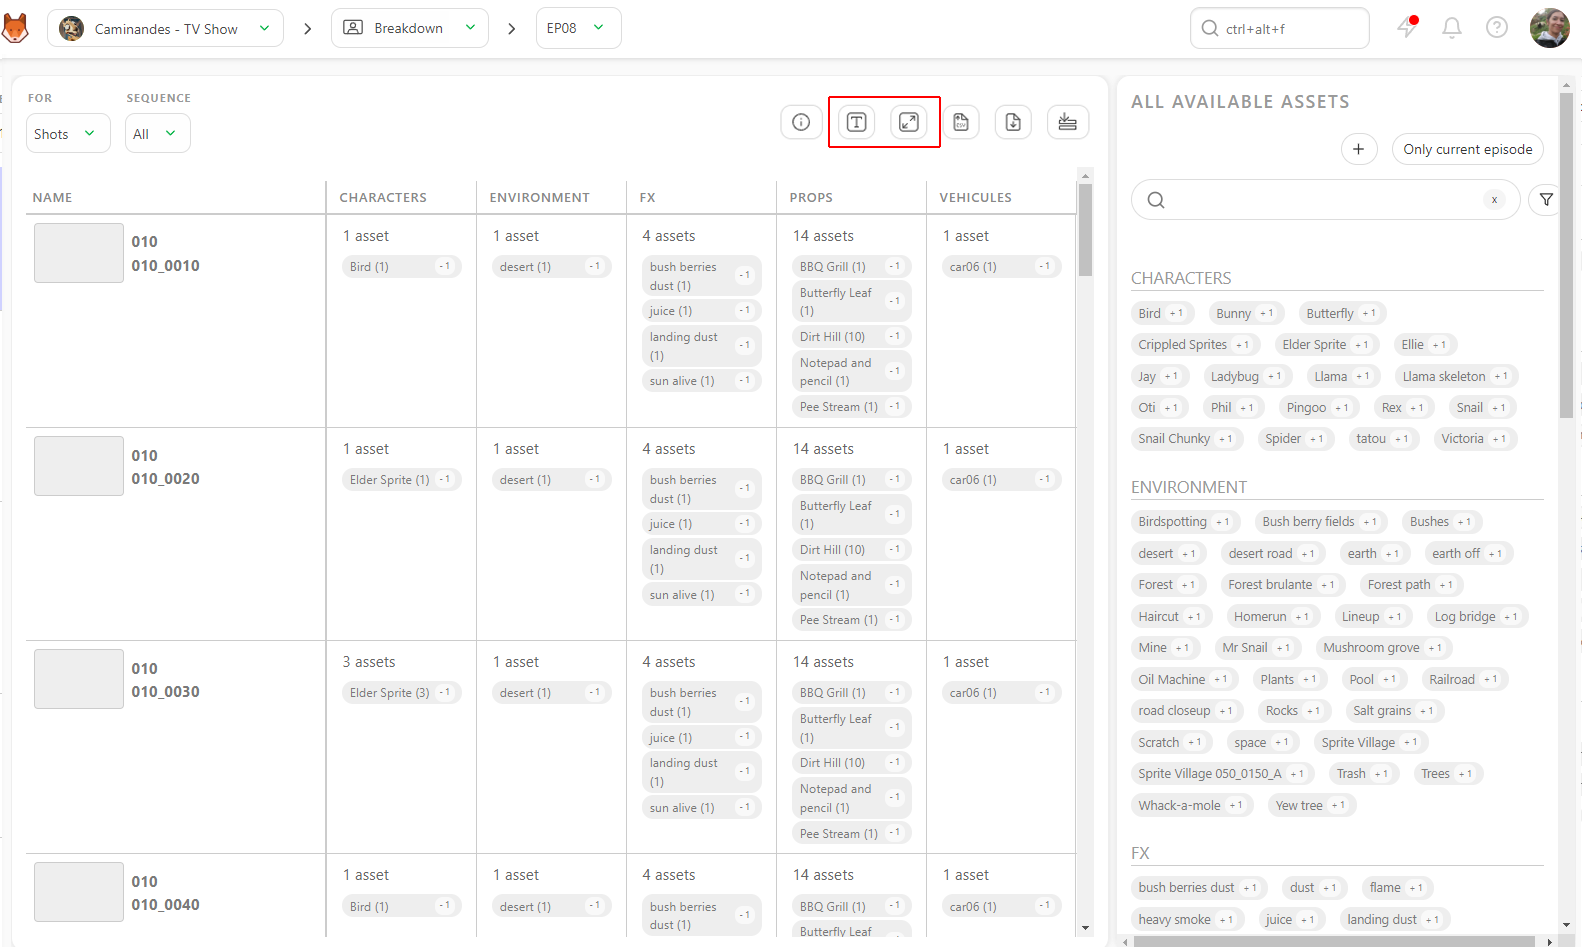Click the Llama skeleton asset chip

click(x=1456, y=376)
